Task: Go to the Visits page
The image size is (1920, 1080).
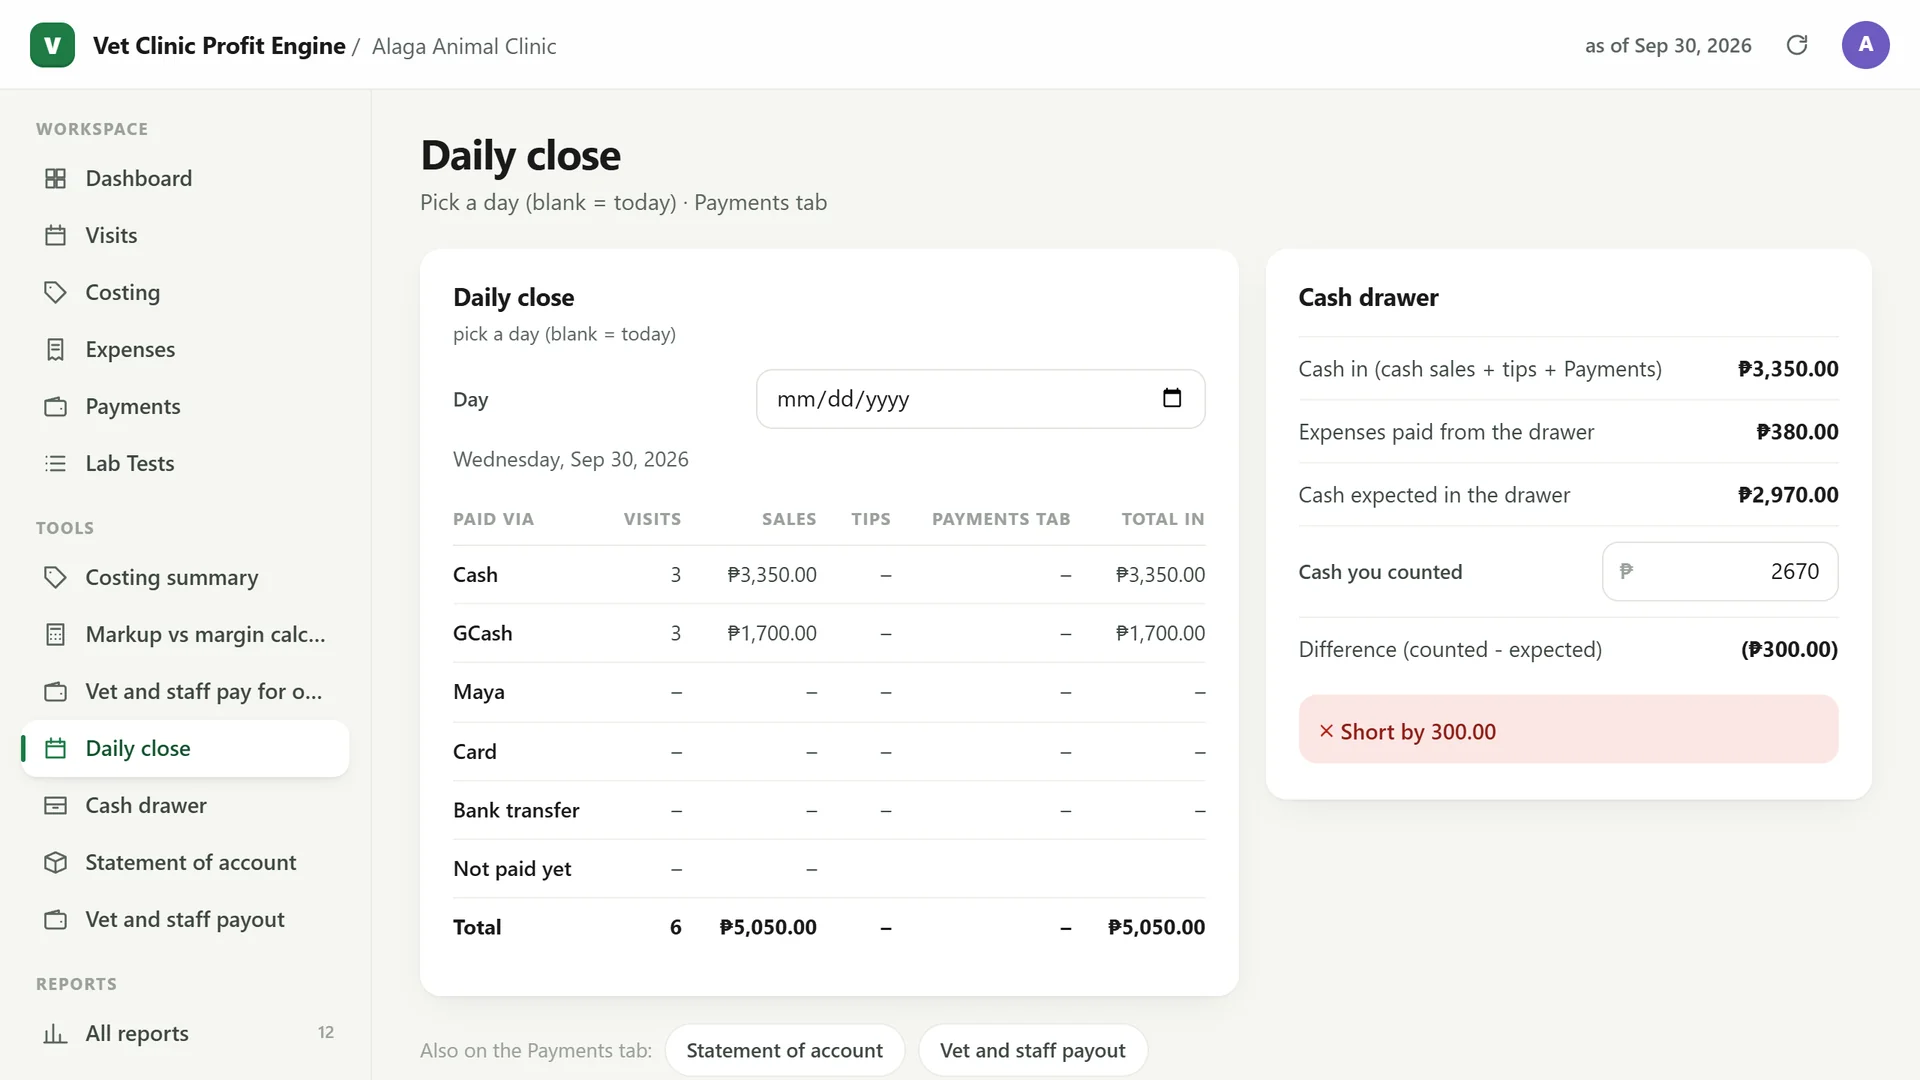Action: 185,235
